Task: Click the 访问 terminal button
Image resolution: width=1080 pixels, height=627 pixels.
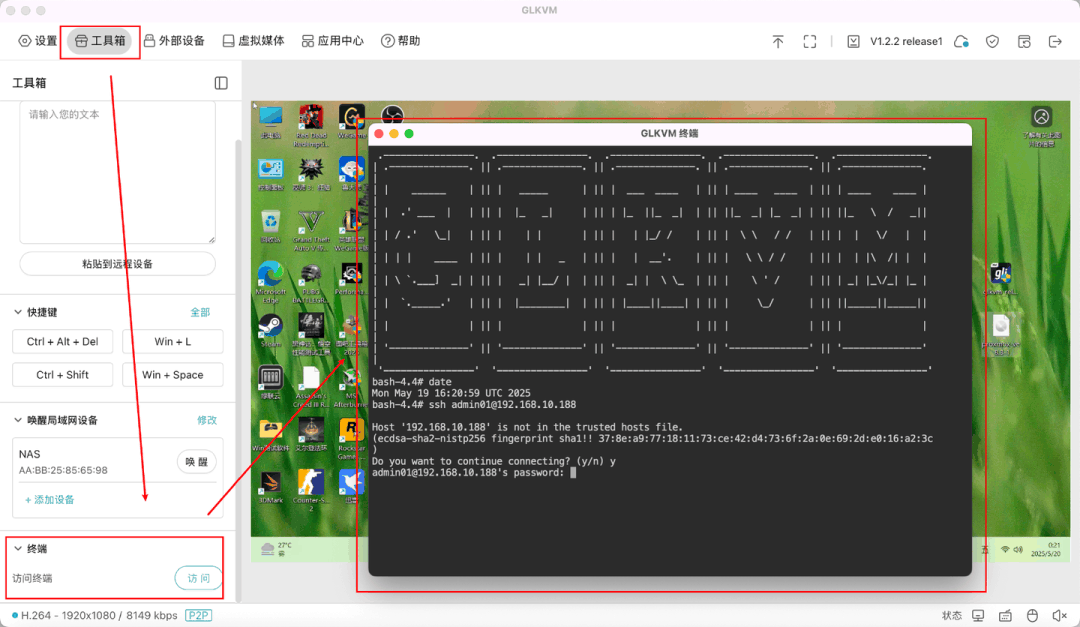Action: [x=198, y=578]
